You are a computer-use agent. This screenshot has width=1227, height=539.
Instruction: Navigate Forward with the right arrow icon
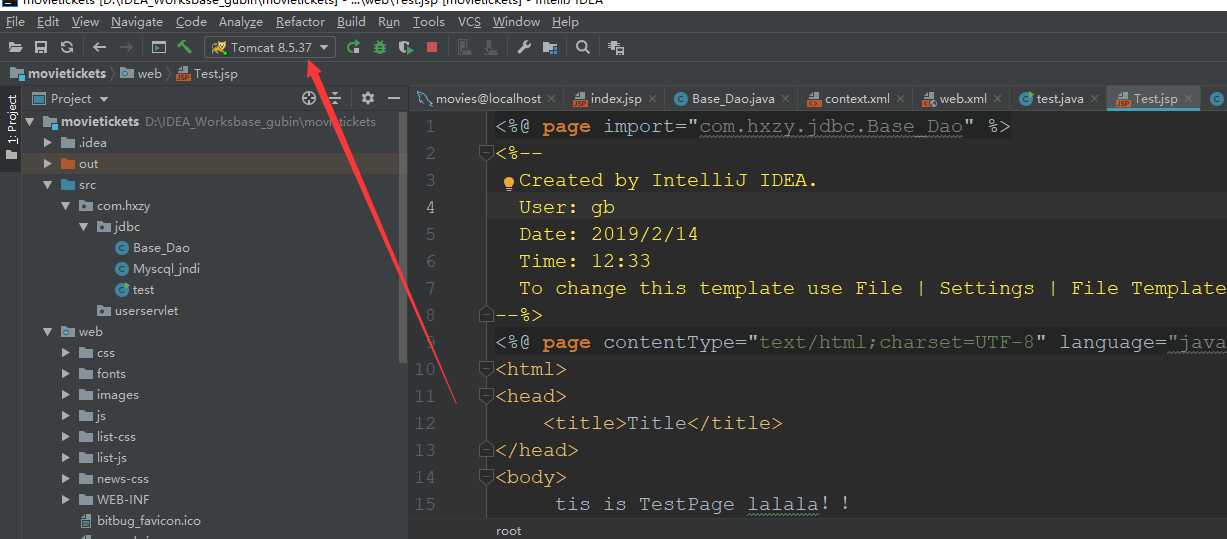click(x=126, y=47)
